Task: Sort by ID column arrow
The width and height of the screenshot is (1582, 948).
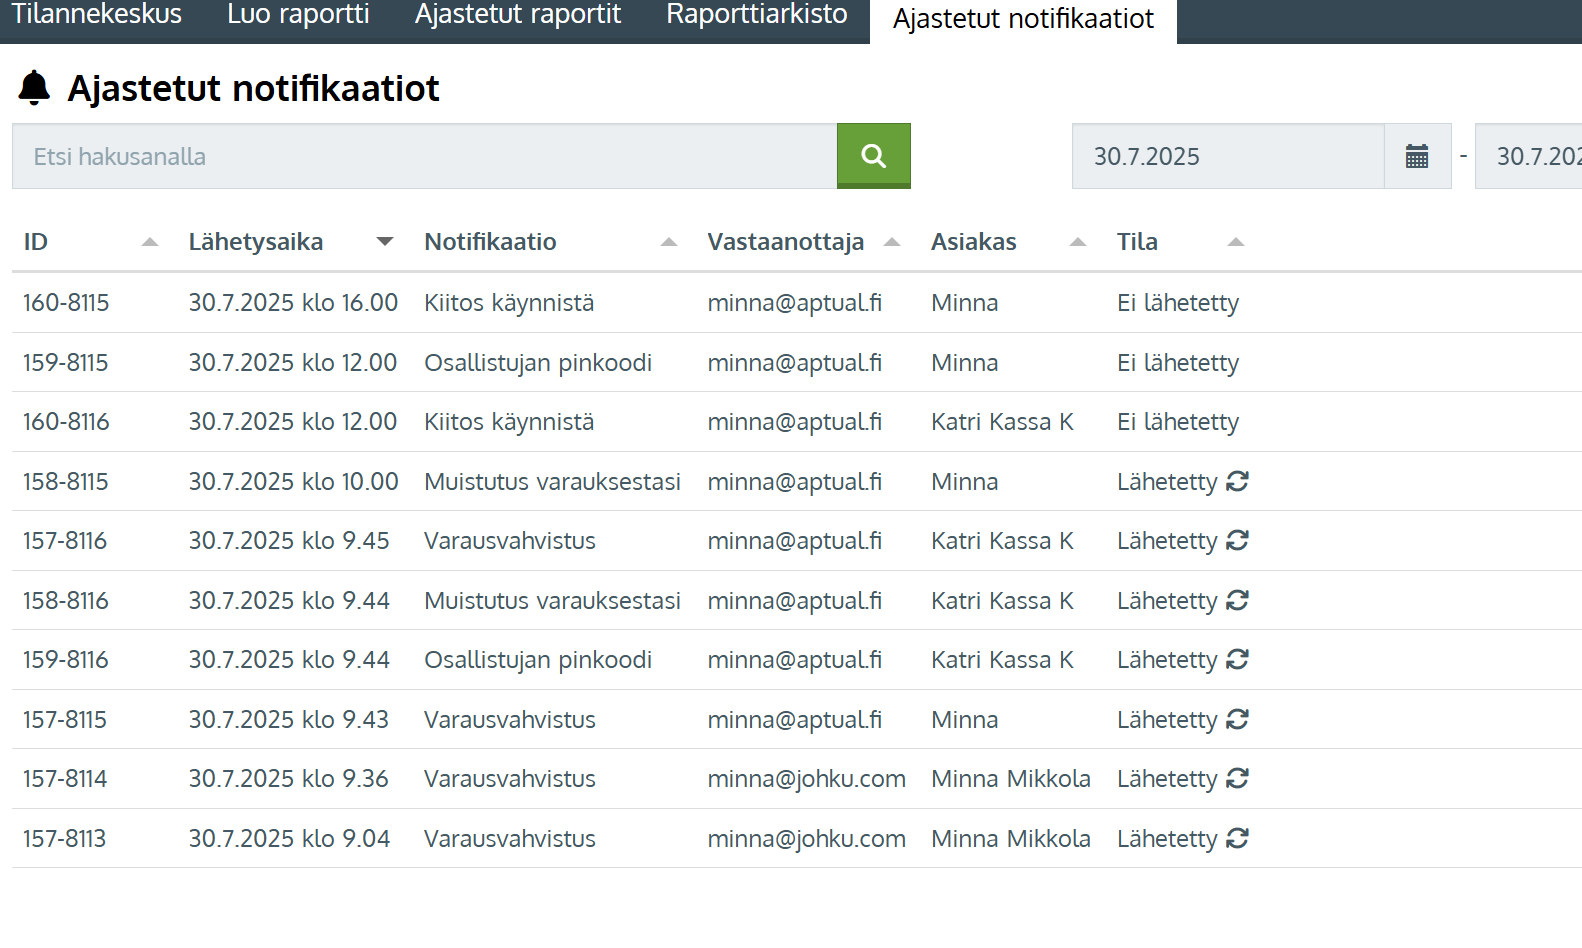Action: [150, 242]
